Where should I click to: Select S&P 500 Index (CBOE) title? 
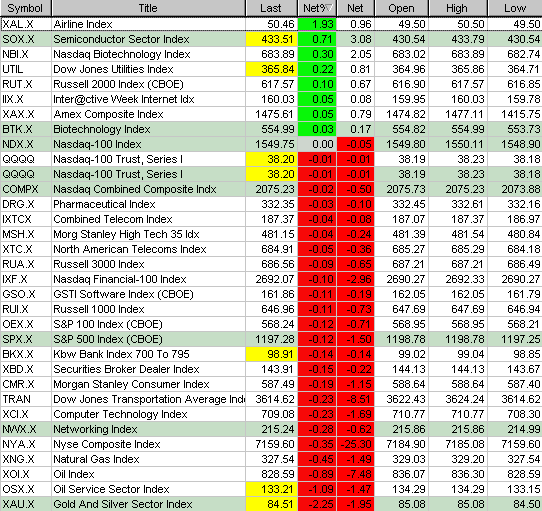pyautogui.click(x=108, y=339)
